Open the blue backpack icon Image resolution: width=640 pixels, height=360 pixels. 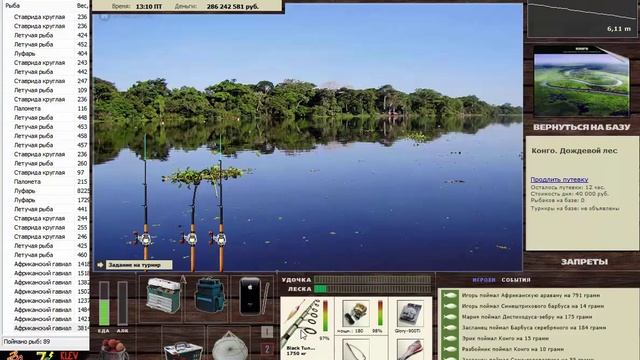210,295
